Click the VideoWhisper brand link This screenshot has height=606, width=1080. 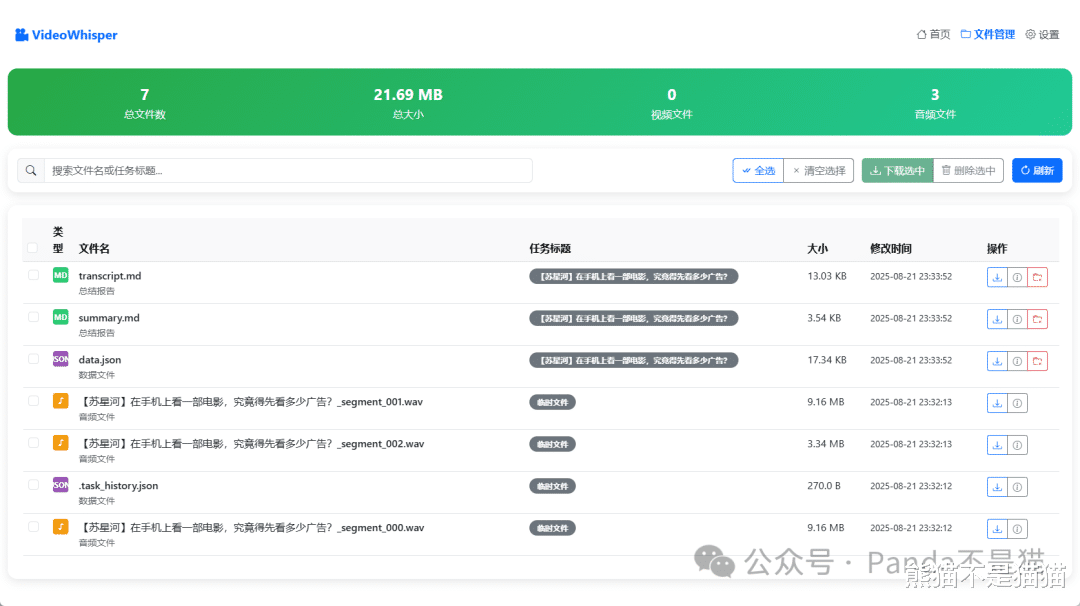click(x=66, y=34)
